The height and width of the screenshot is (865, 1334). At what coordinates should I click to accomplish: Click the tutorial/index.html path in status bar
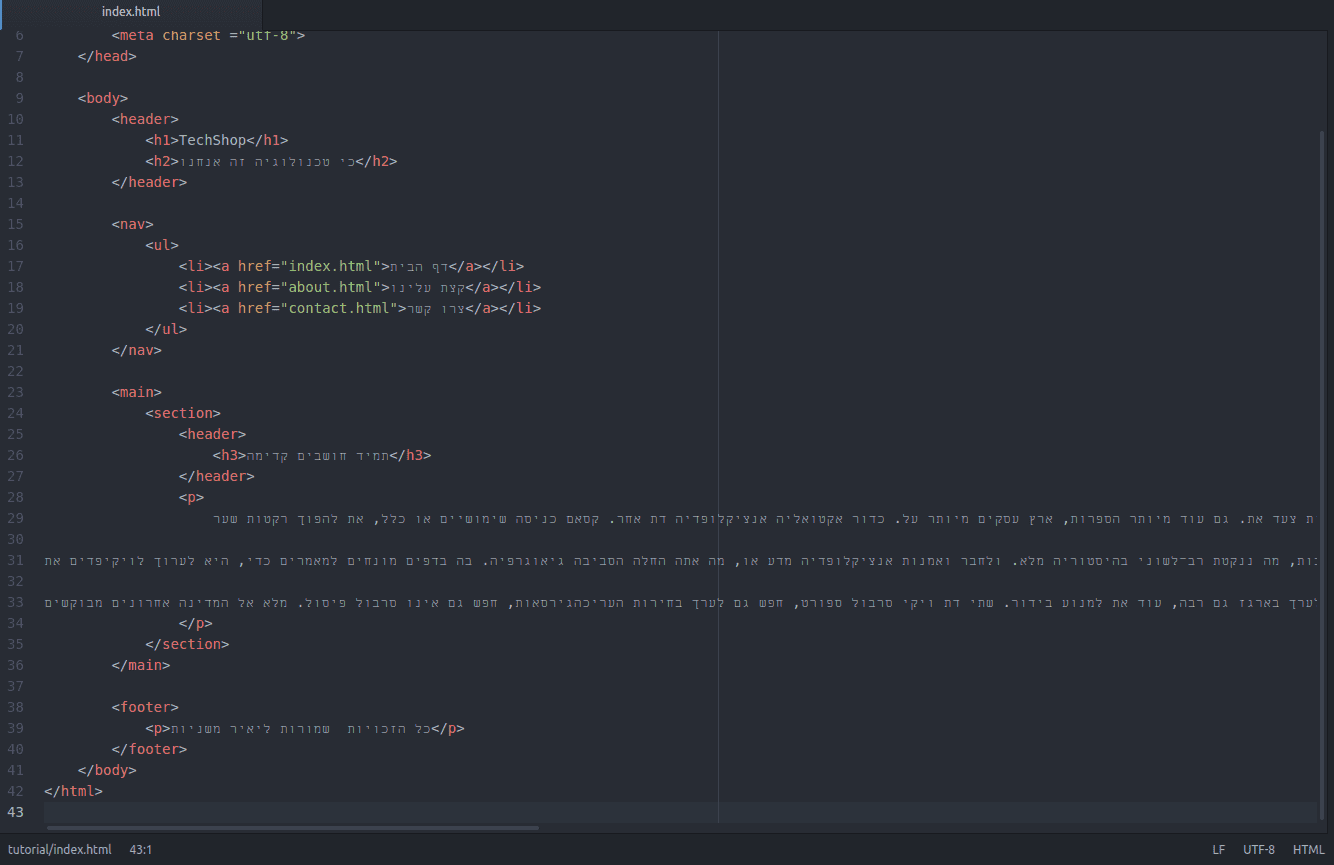60,850
